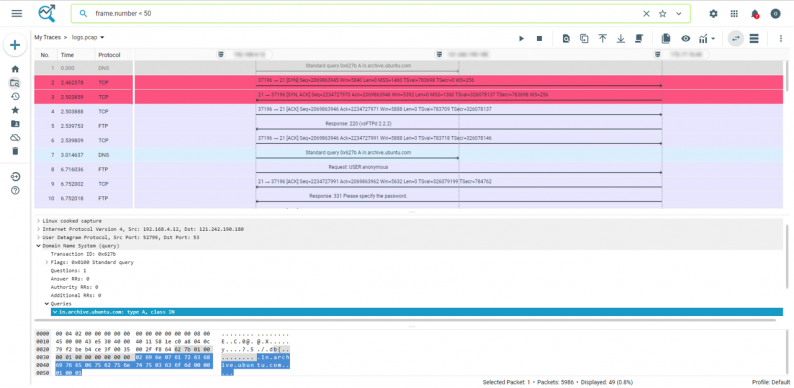The height and width of the screenshot is (388, 794).
Task: Collapse the Queries node
Action: (47, 304)
